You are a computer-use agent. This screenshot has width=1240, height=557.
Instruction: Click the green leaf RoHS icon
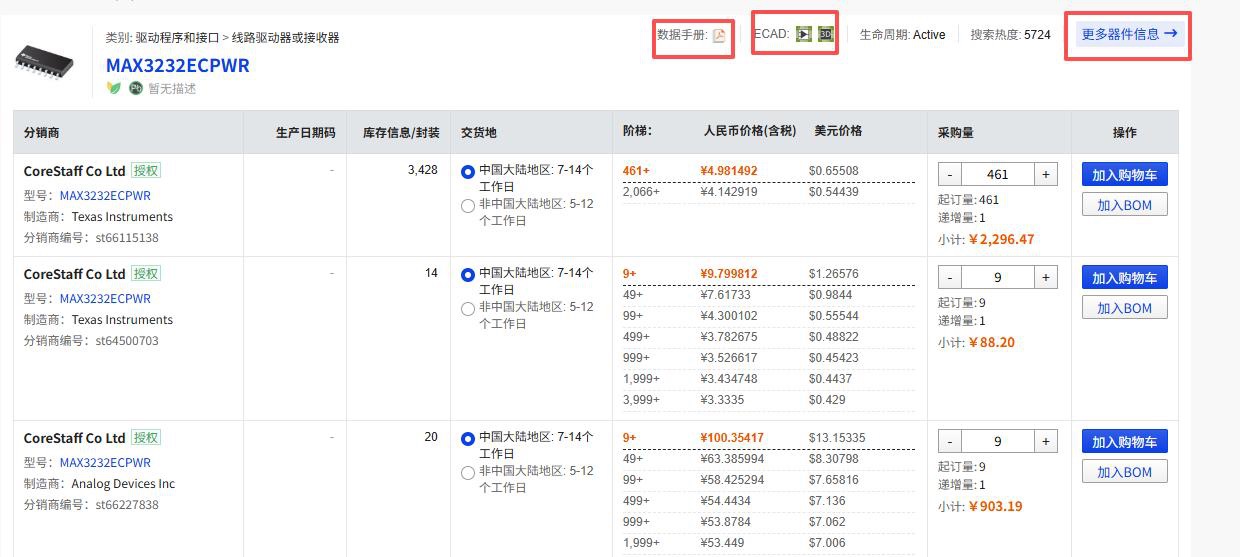[114, 88]
